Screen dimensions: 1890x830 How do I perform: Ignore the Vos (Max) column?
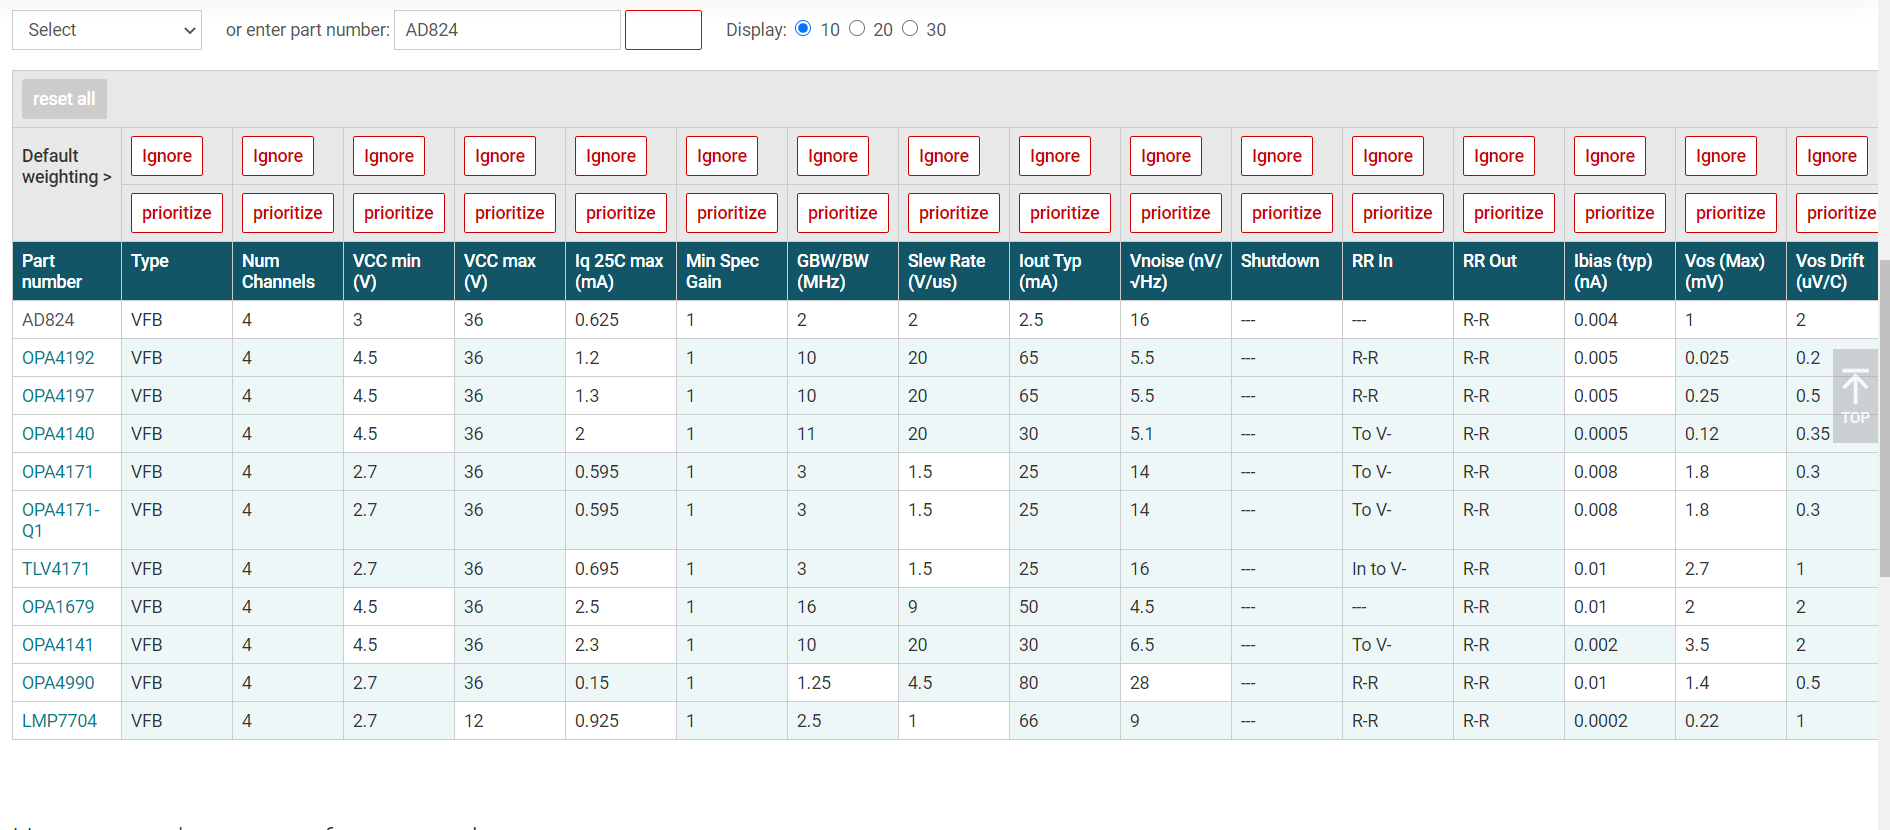click(1721, 156)
